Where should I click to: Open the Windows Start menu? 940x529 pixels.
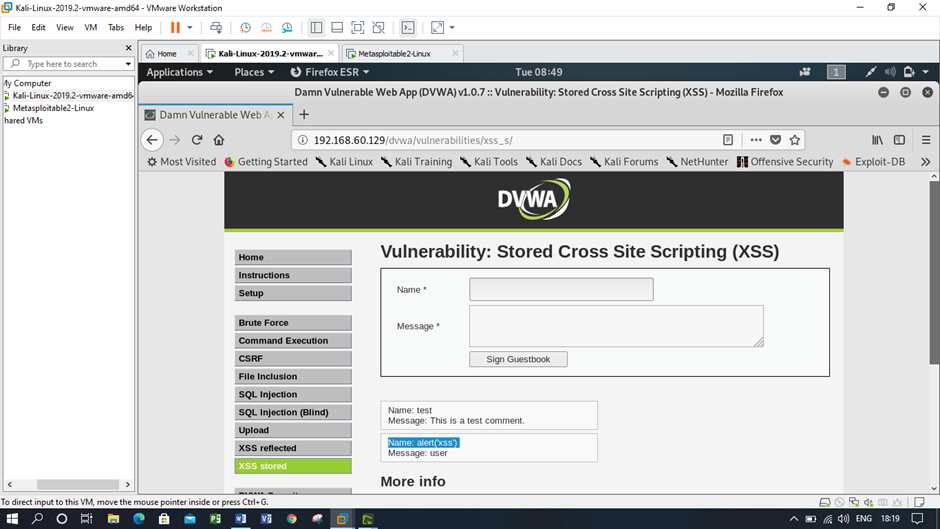tap(11, 519)
